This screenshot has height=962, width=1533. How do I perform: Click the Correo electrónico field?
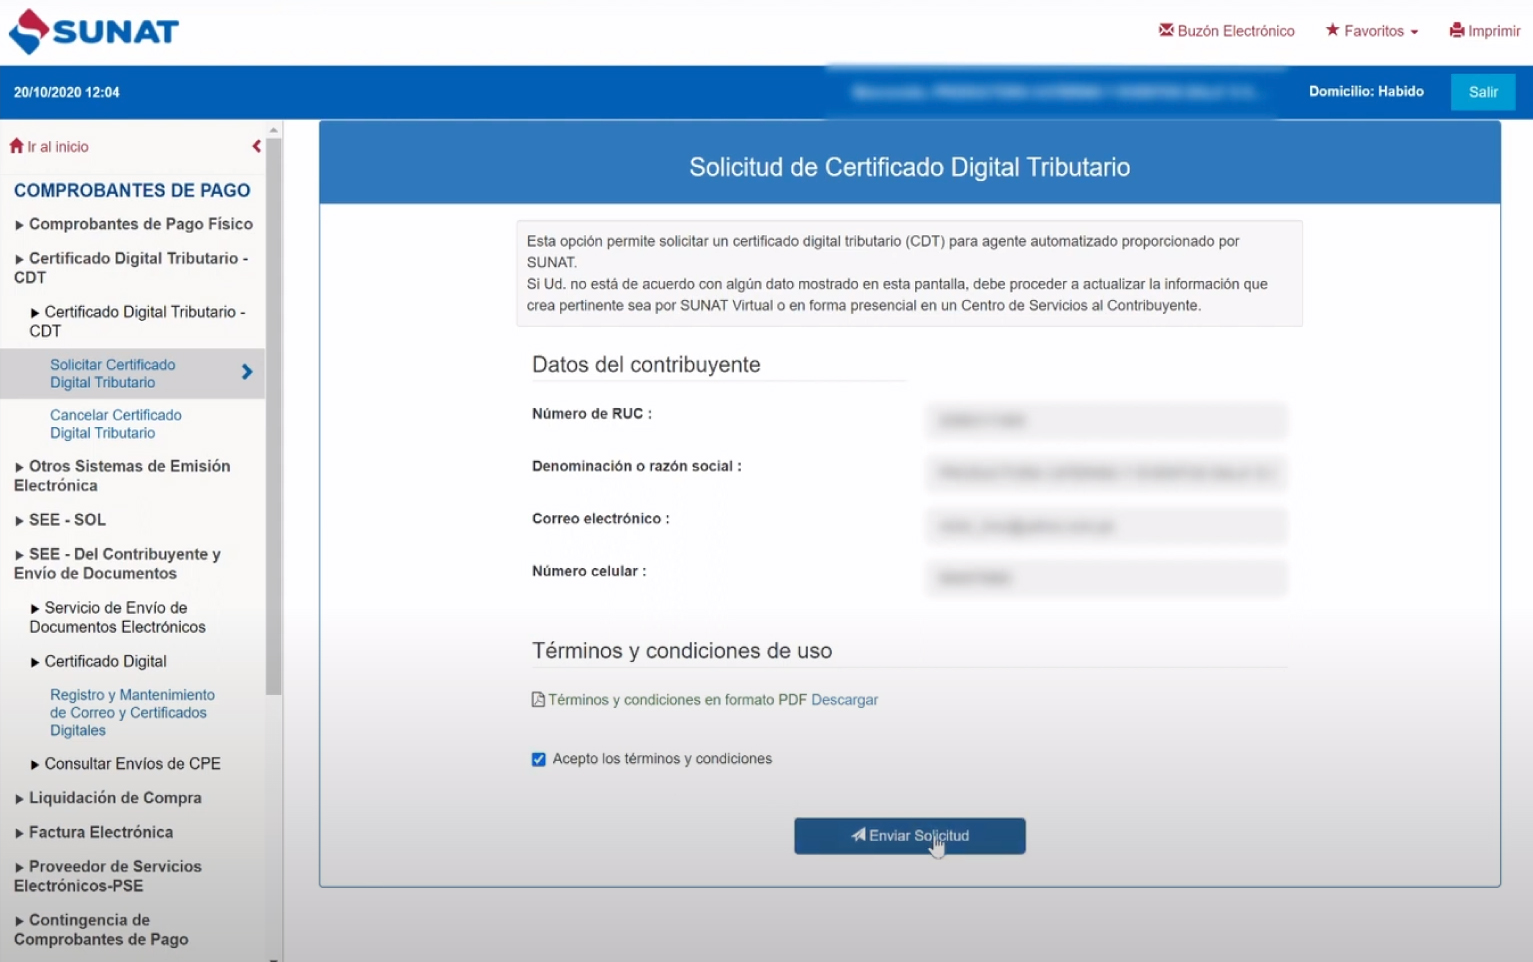(x=1106, y=525)
